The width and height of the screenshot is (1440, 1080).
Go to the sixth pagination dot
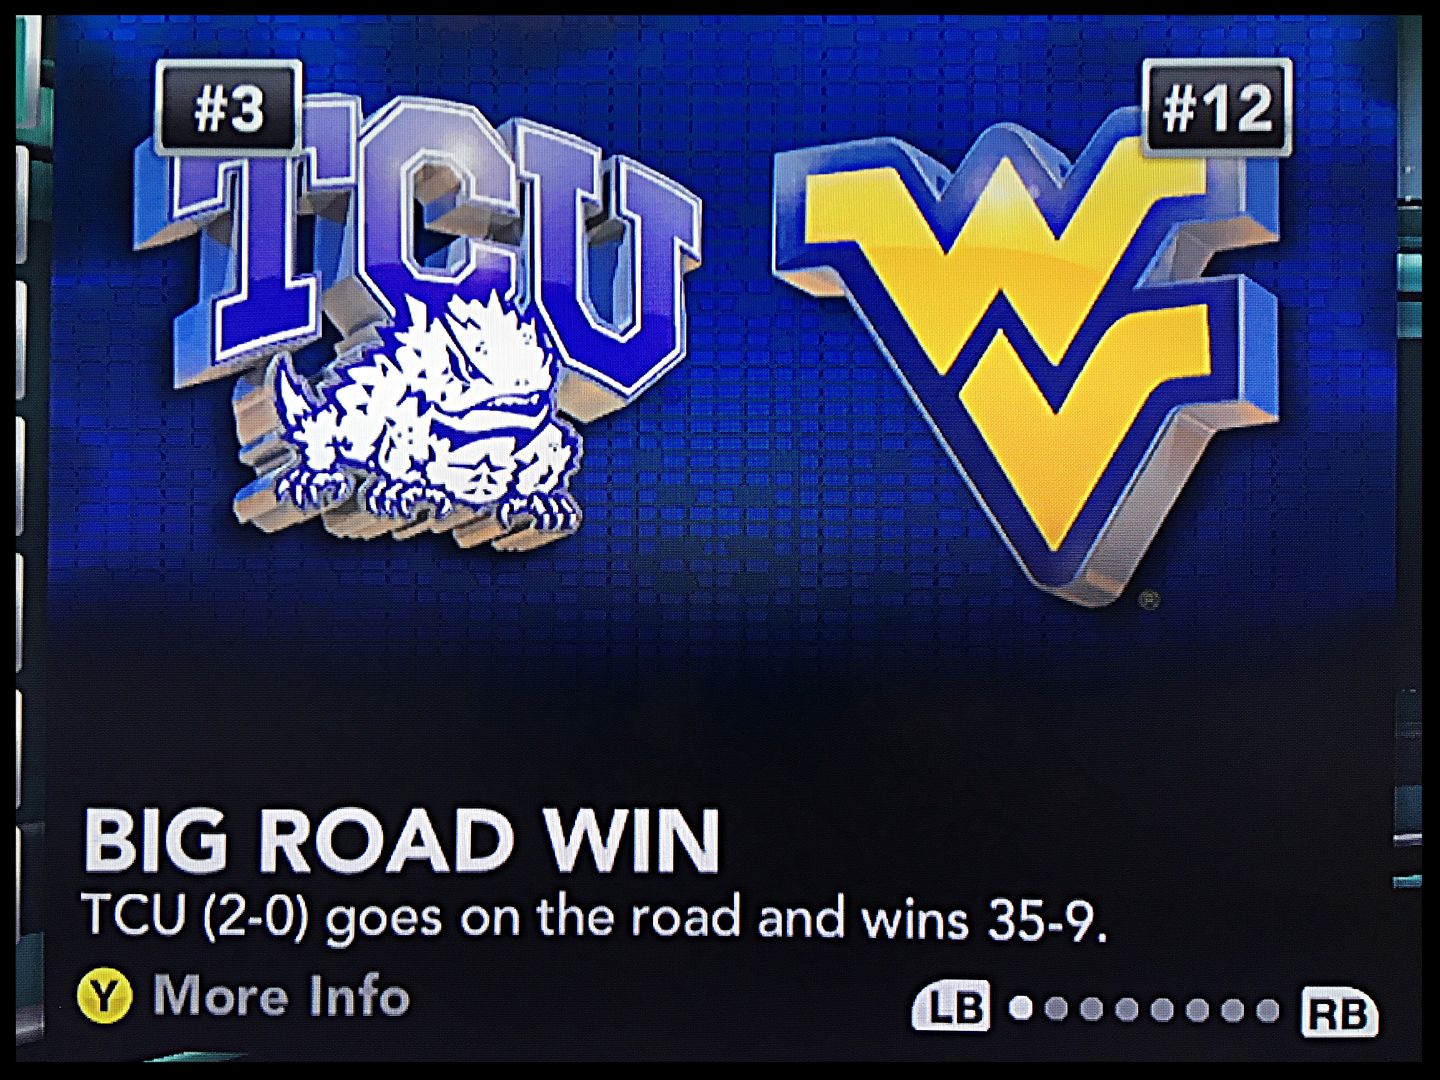pyautogui.click(x=1197, y=1010)
